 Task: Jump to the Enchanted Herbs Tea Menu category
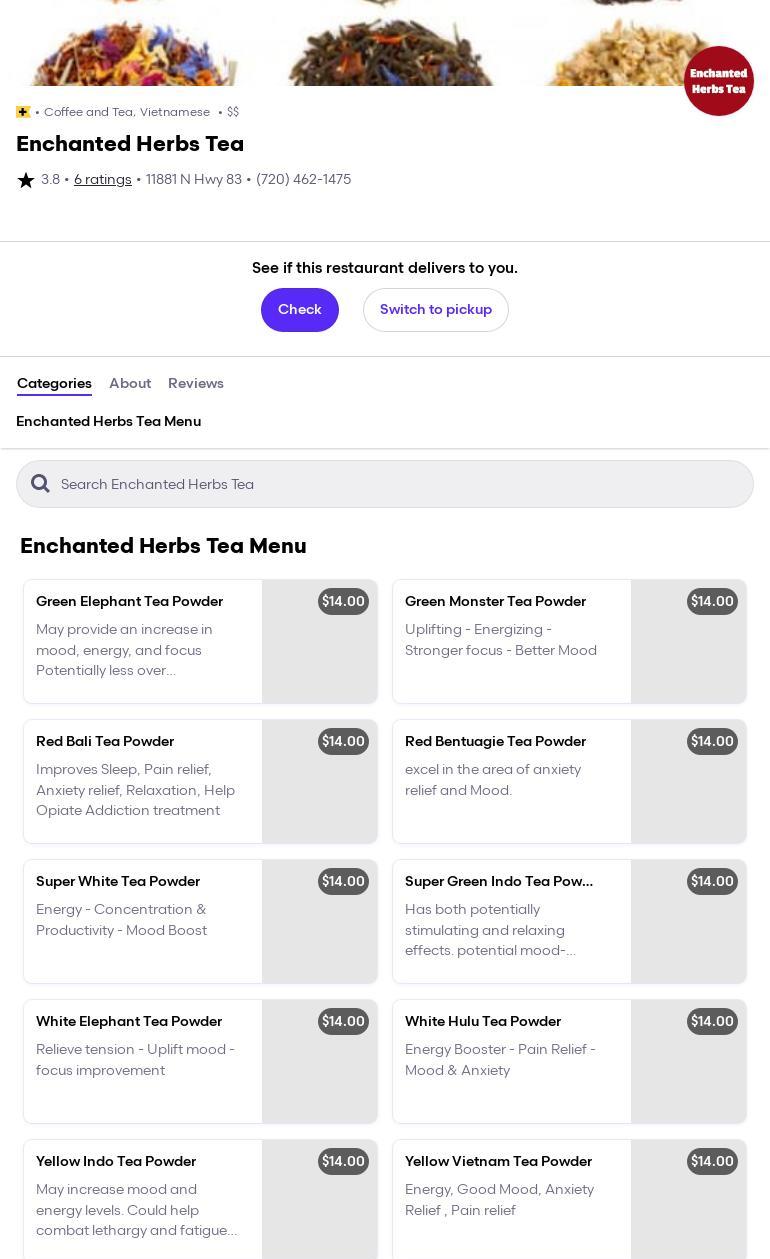[x=108, y=422]
